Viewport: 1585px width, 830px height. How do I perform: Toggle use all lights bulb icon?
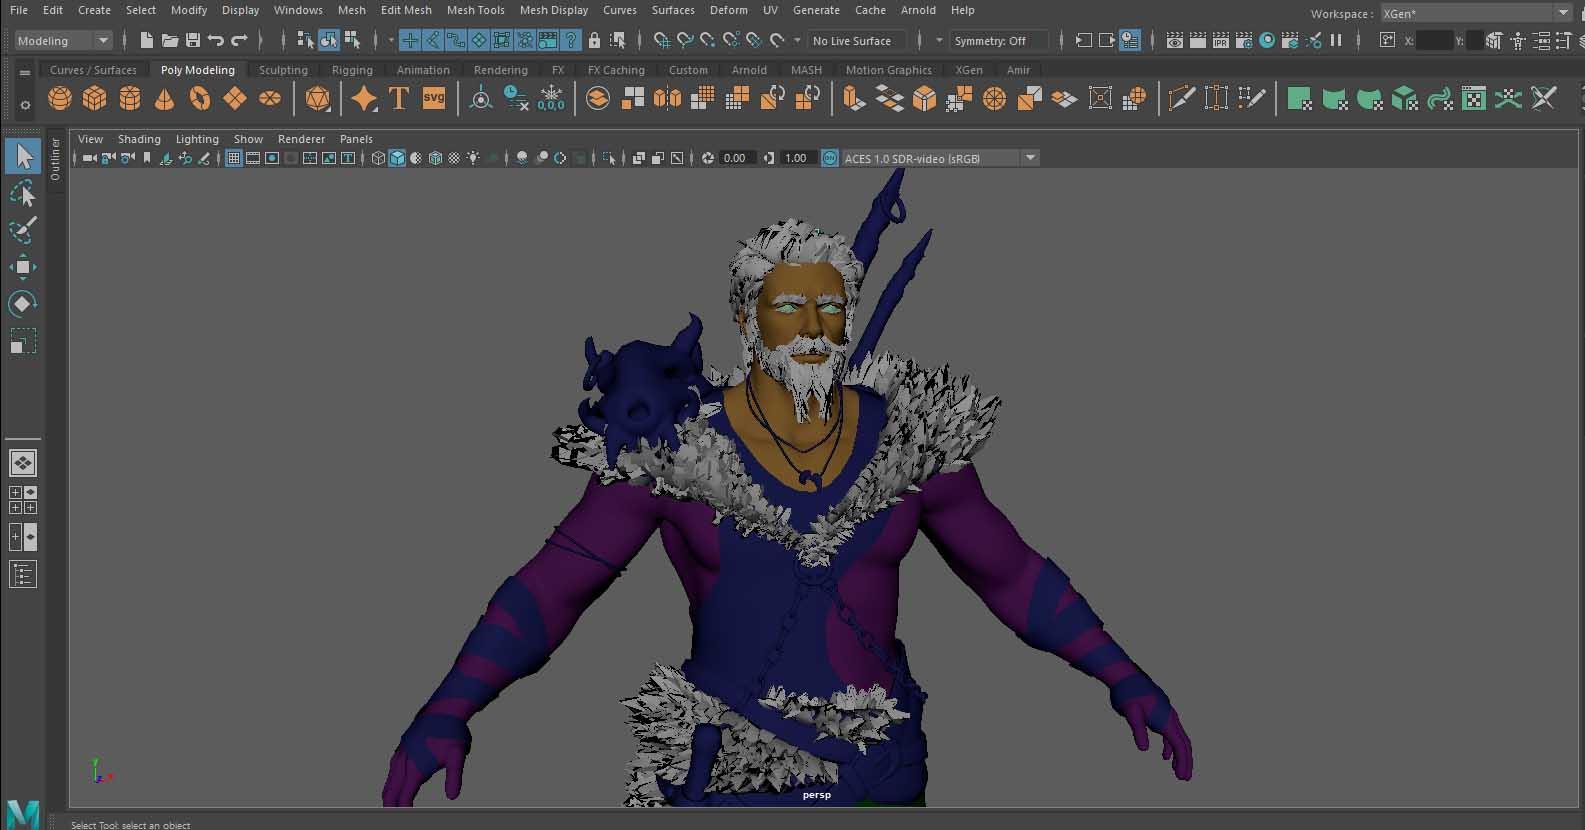point(473,158)
